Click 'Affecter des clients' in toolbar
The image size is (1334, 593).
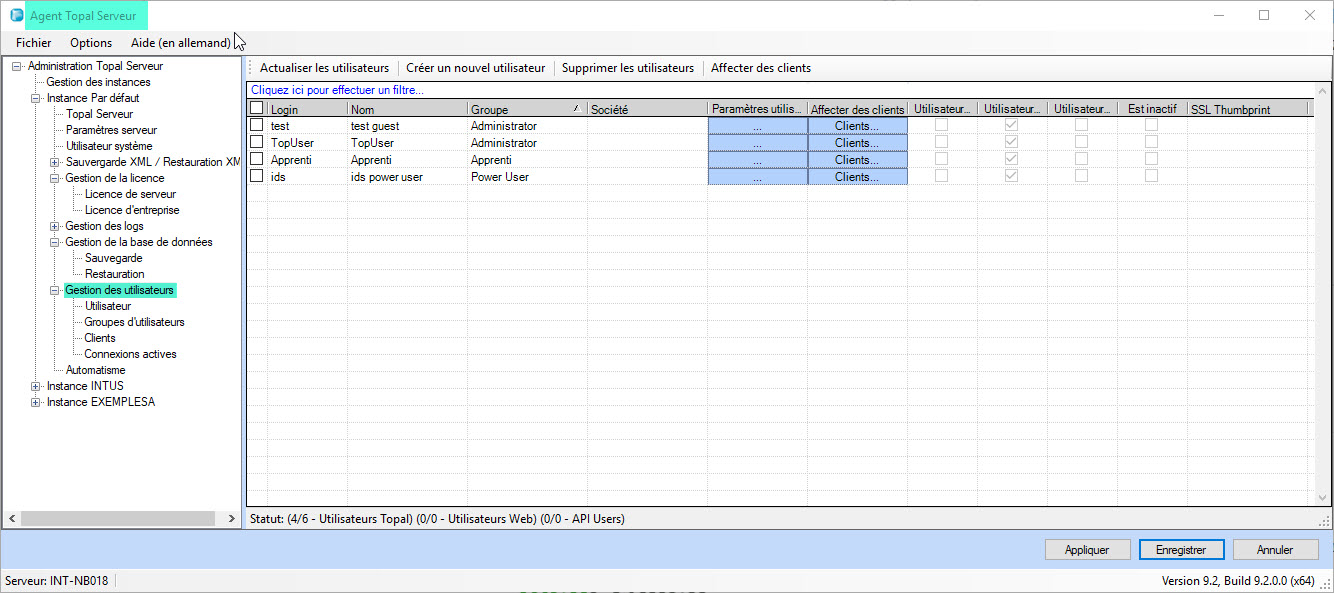point(760,68)
